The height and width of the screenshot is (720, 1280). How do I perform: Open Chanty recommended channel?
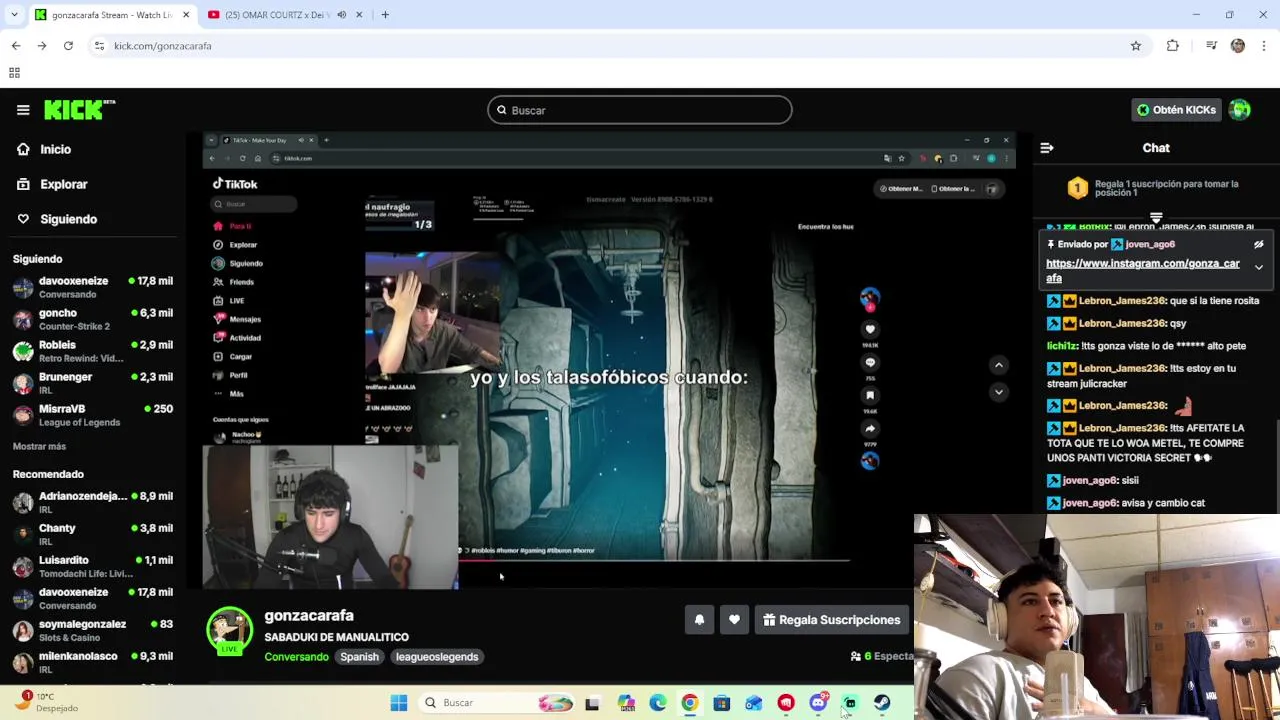(x=92, y=534)
